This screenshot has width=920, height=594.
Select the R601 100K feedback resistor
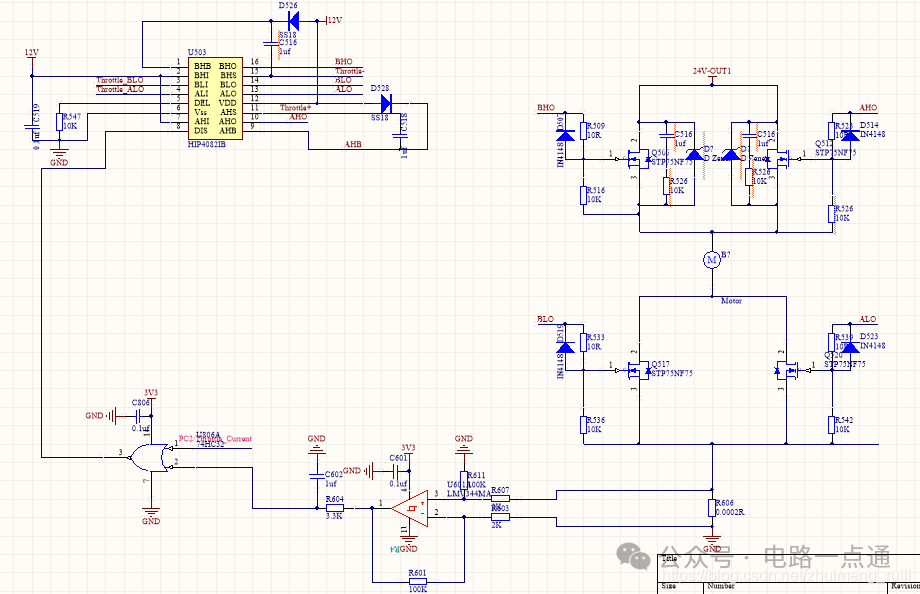click(x=418, y=582)
